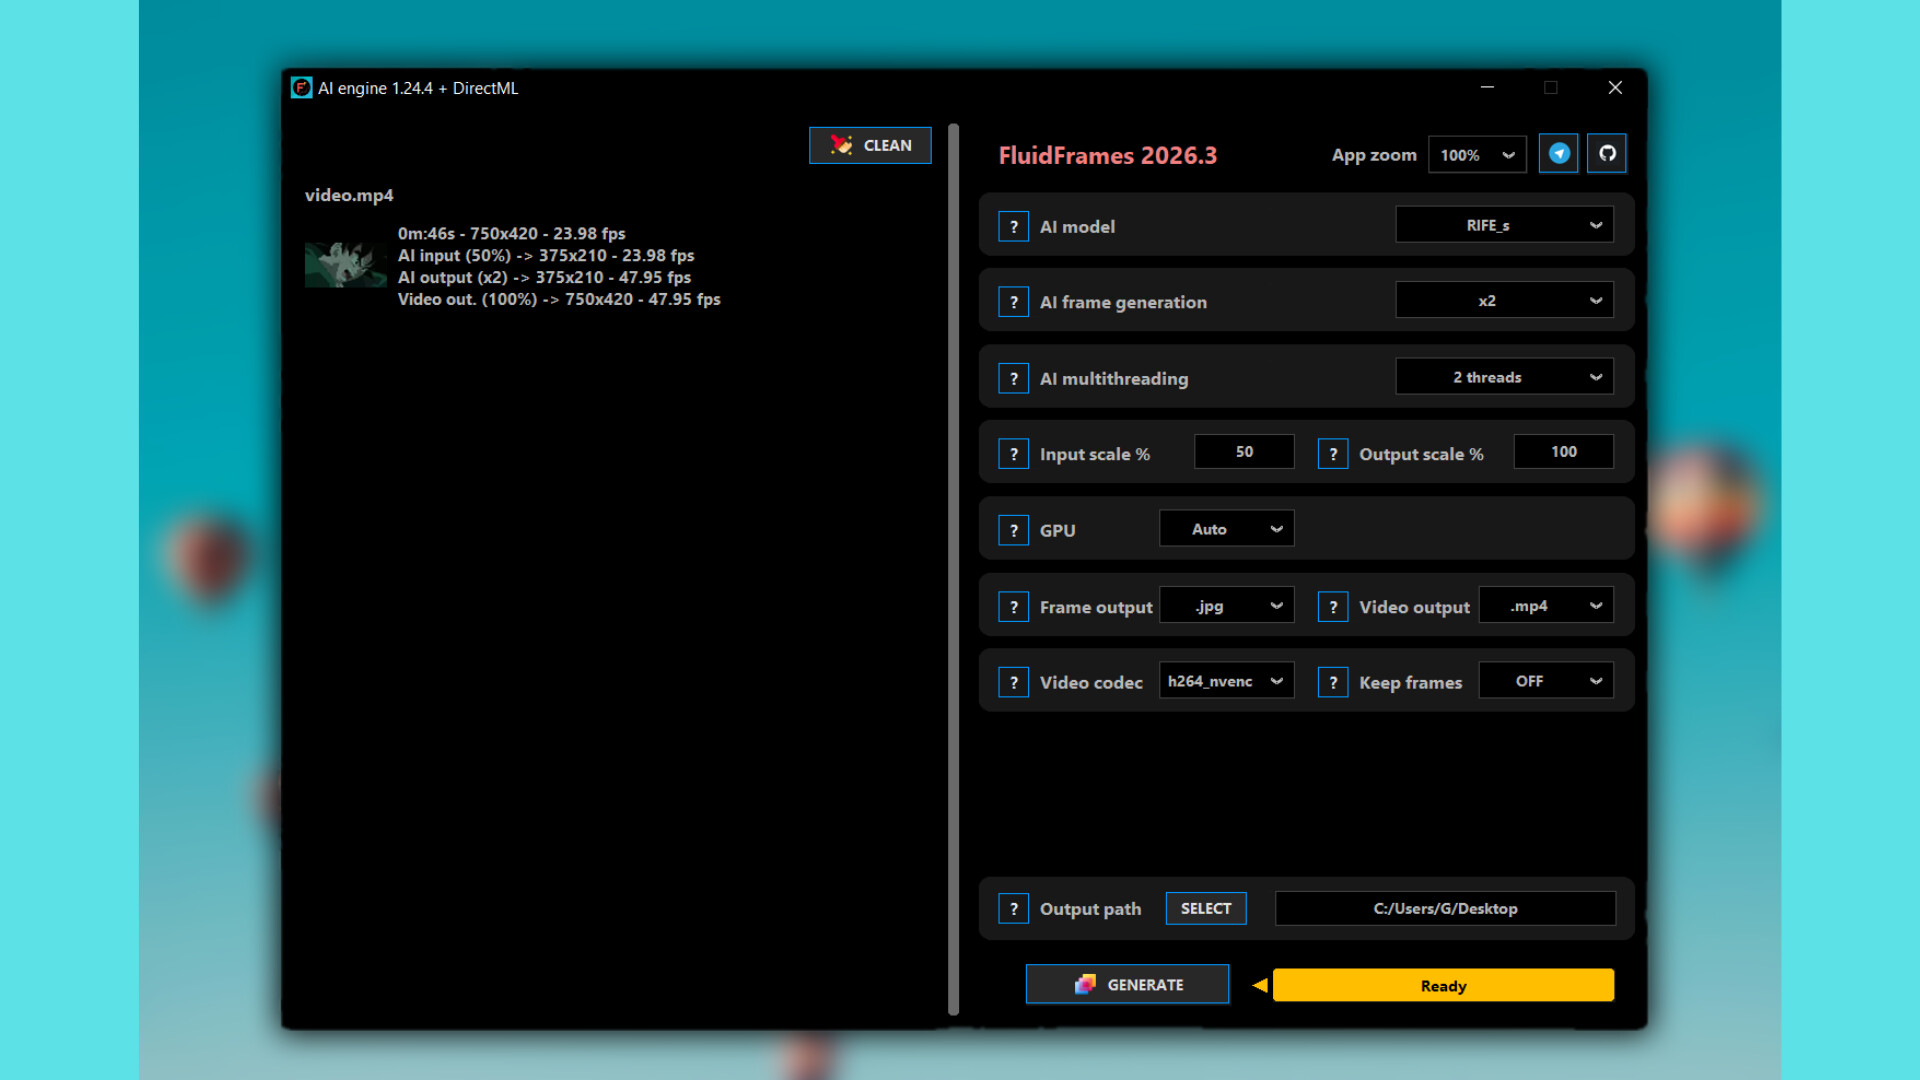Click the C:/Users/G/Desktop output path field

(x=1445, y=908)
